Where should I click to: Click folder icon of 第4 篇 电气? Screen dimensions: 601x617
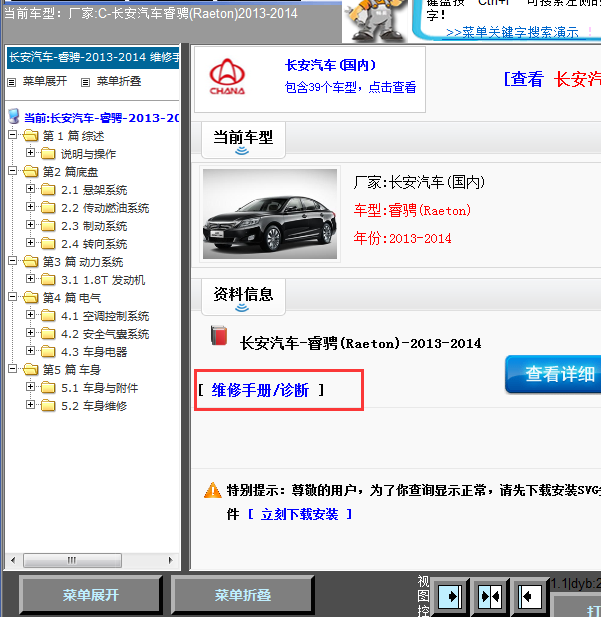(x=30, y=297)
